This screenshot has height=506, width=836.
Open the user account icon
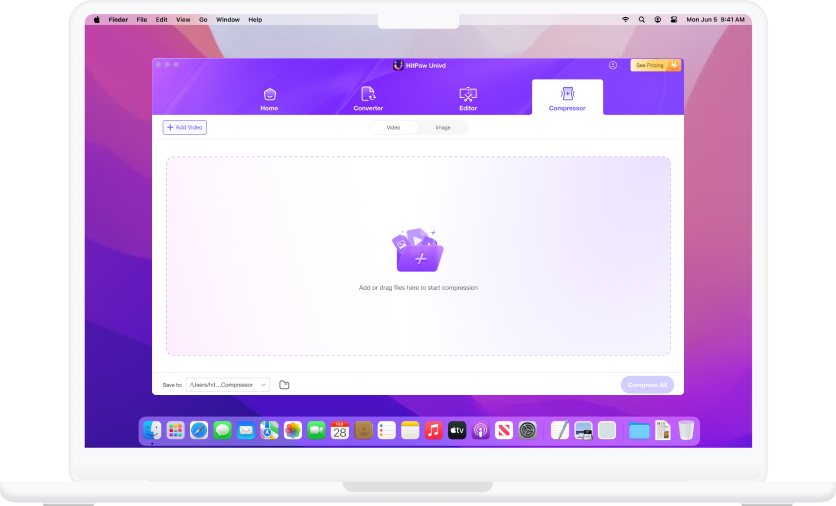(x=613, y=65)
